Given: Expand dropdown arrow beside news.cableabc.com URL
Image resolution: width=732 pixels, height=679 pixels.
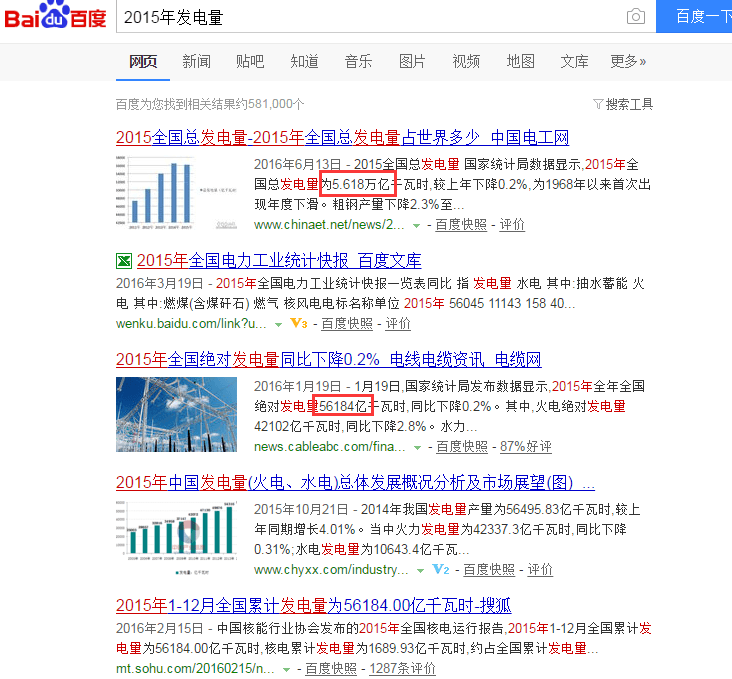Looking at the screenshot, I should point(417,447).
